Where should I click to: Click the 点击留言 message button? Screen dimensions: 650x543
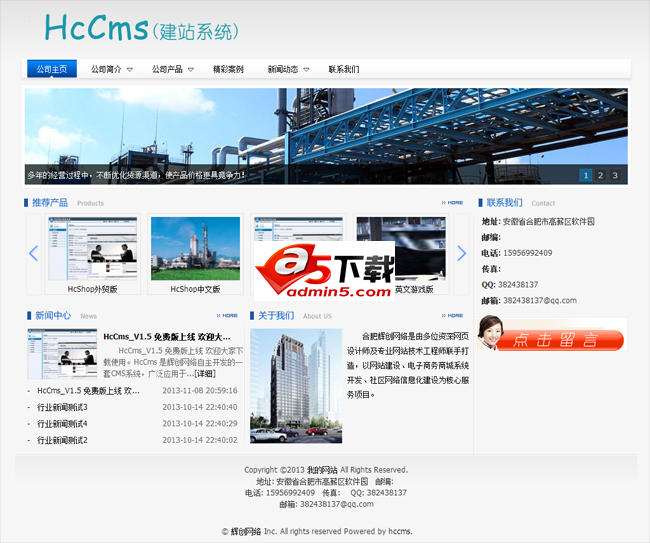(x=552, y=335)
